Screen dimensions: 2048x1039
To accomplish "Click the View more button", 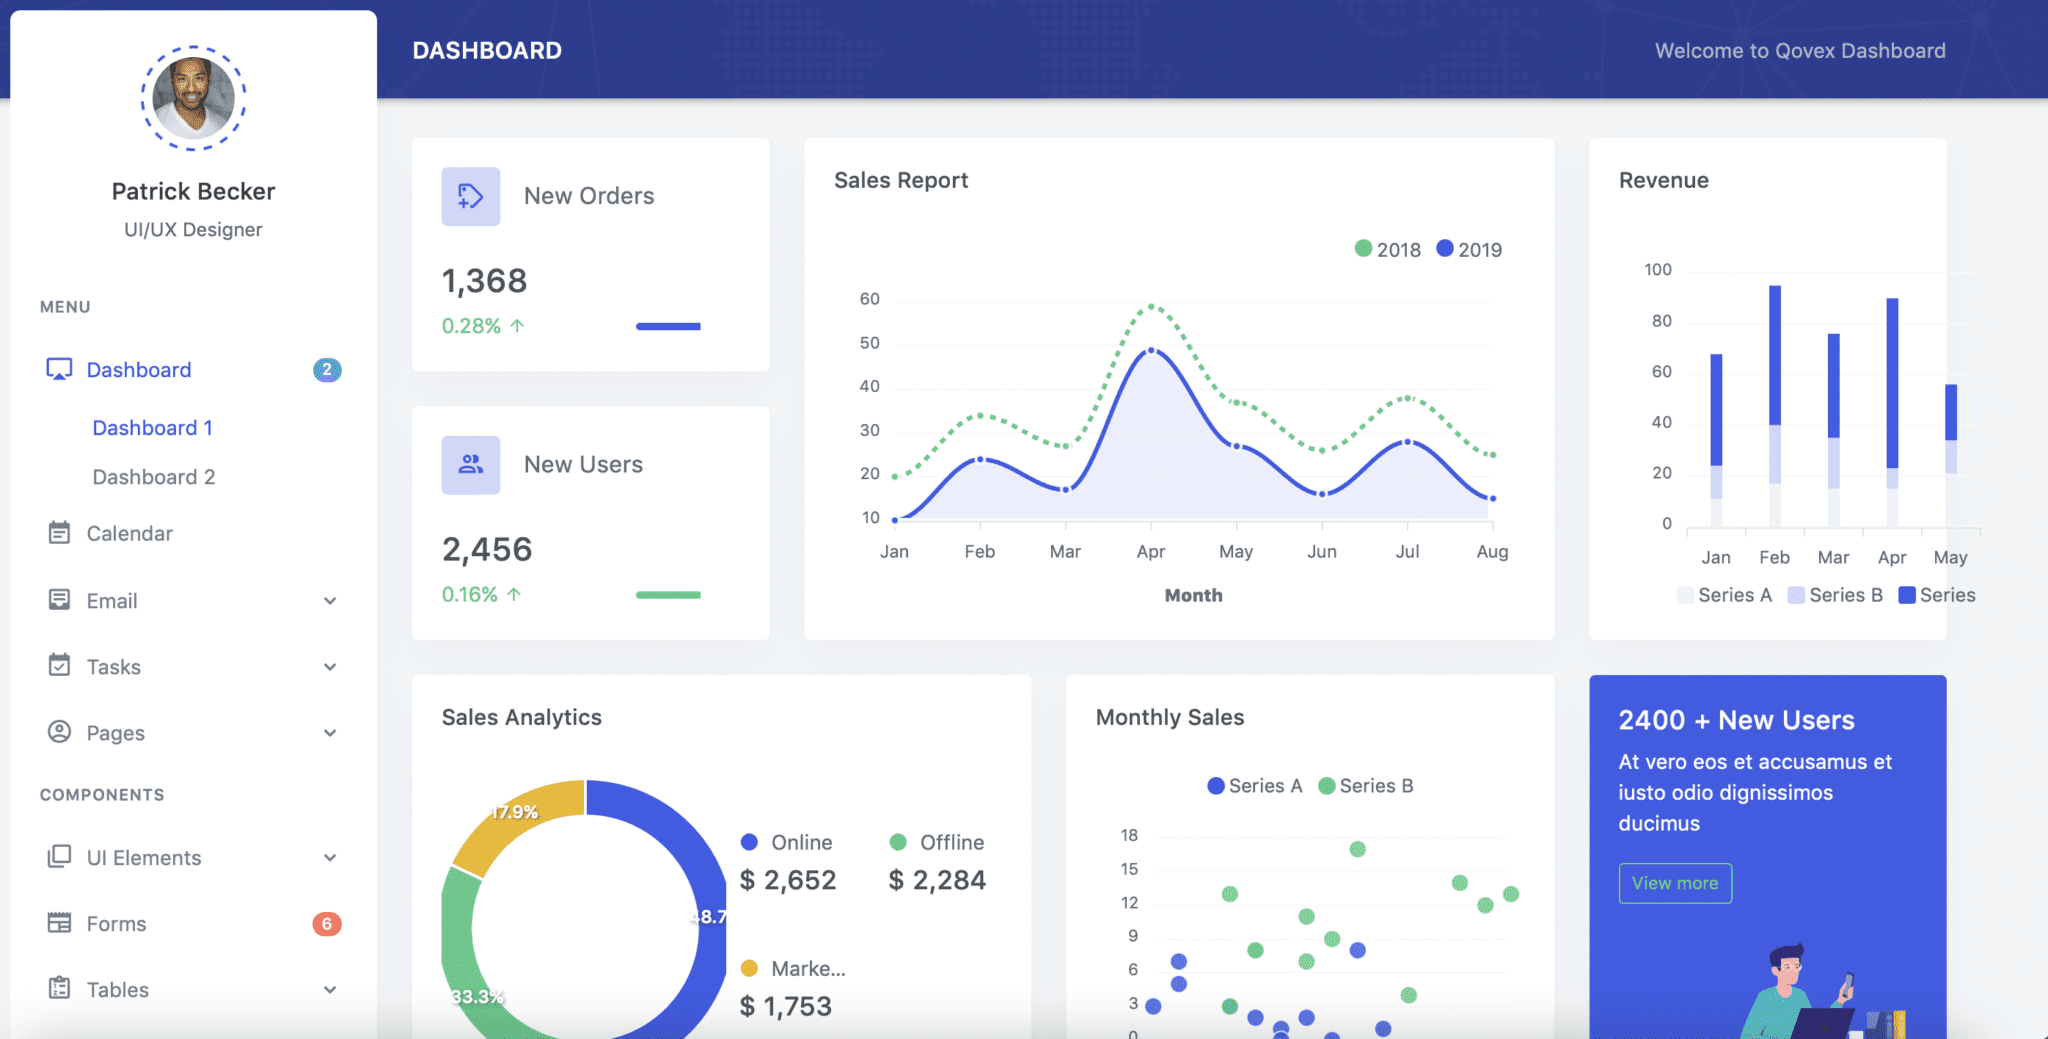I will (x=1675, y=883).
